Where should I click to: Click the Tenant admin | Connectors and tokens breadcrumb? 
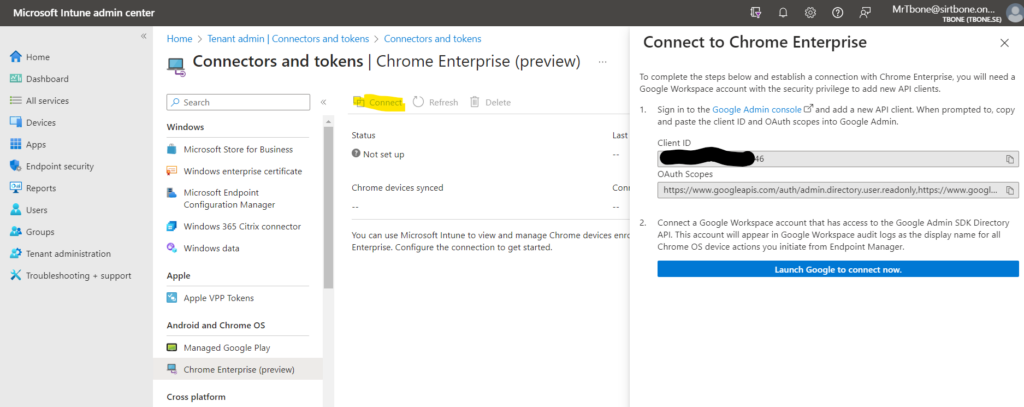click(288, 39)
